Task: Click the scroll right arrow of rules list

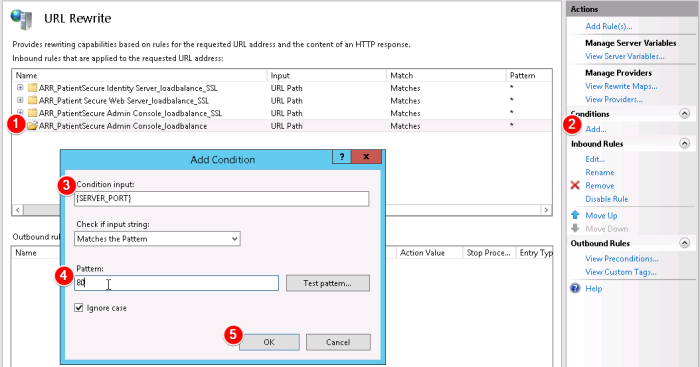Action: 546,210
